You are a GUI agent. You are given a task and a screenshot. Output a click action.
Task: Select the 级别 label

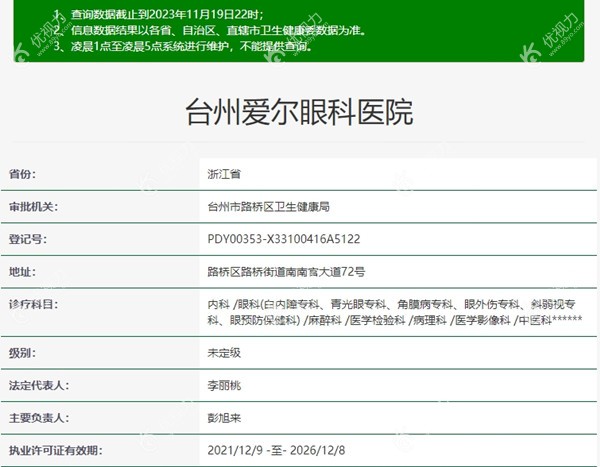pyautogui.click(x=22, y=353)
